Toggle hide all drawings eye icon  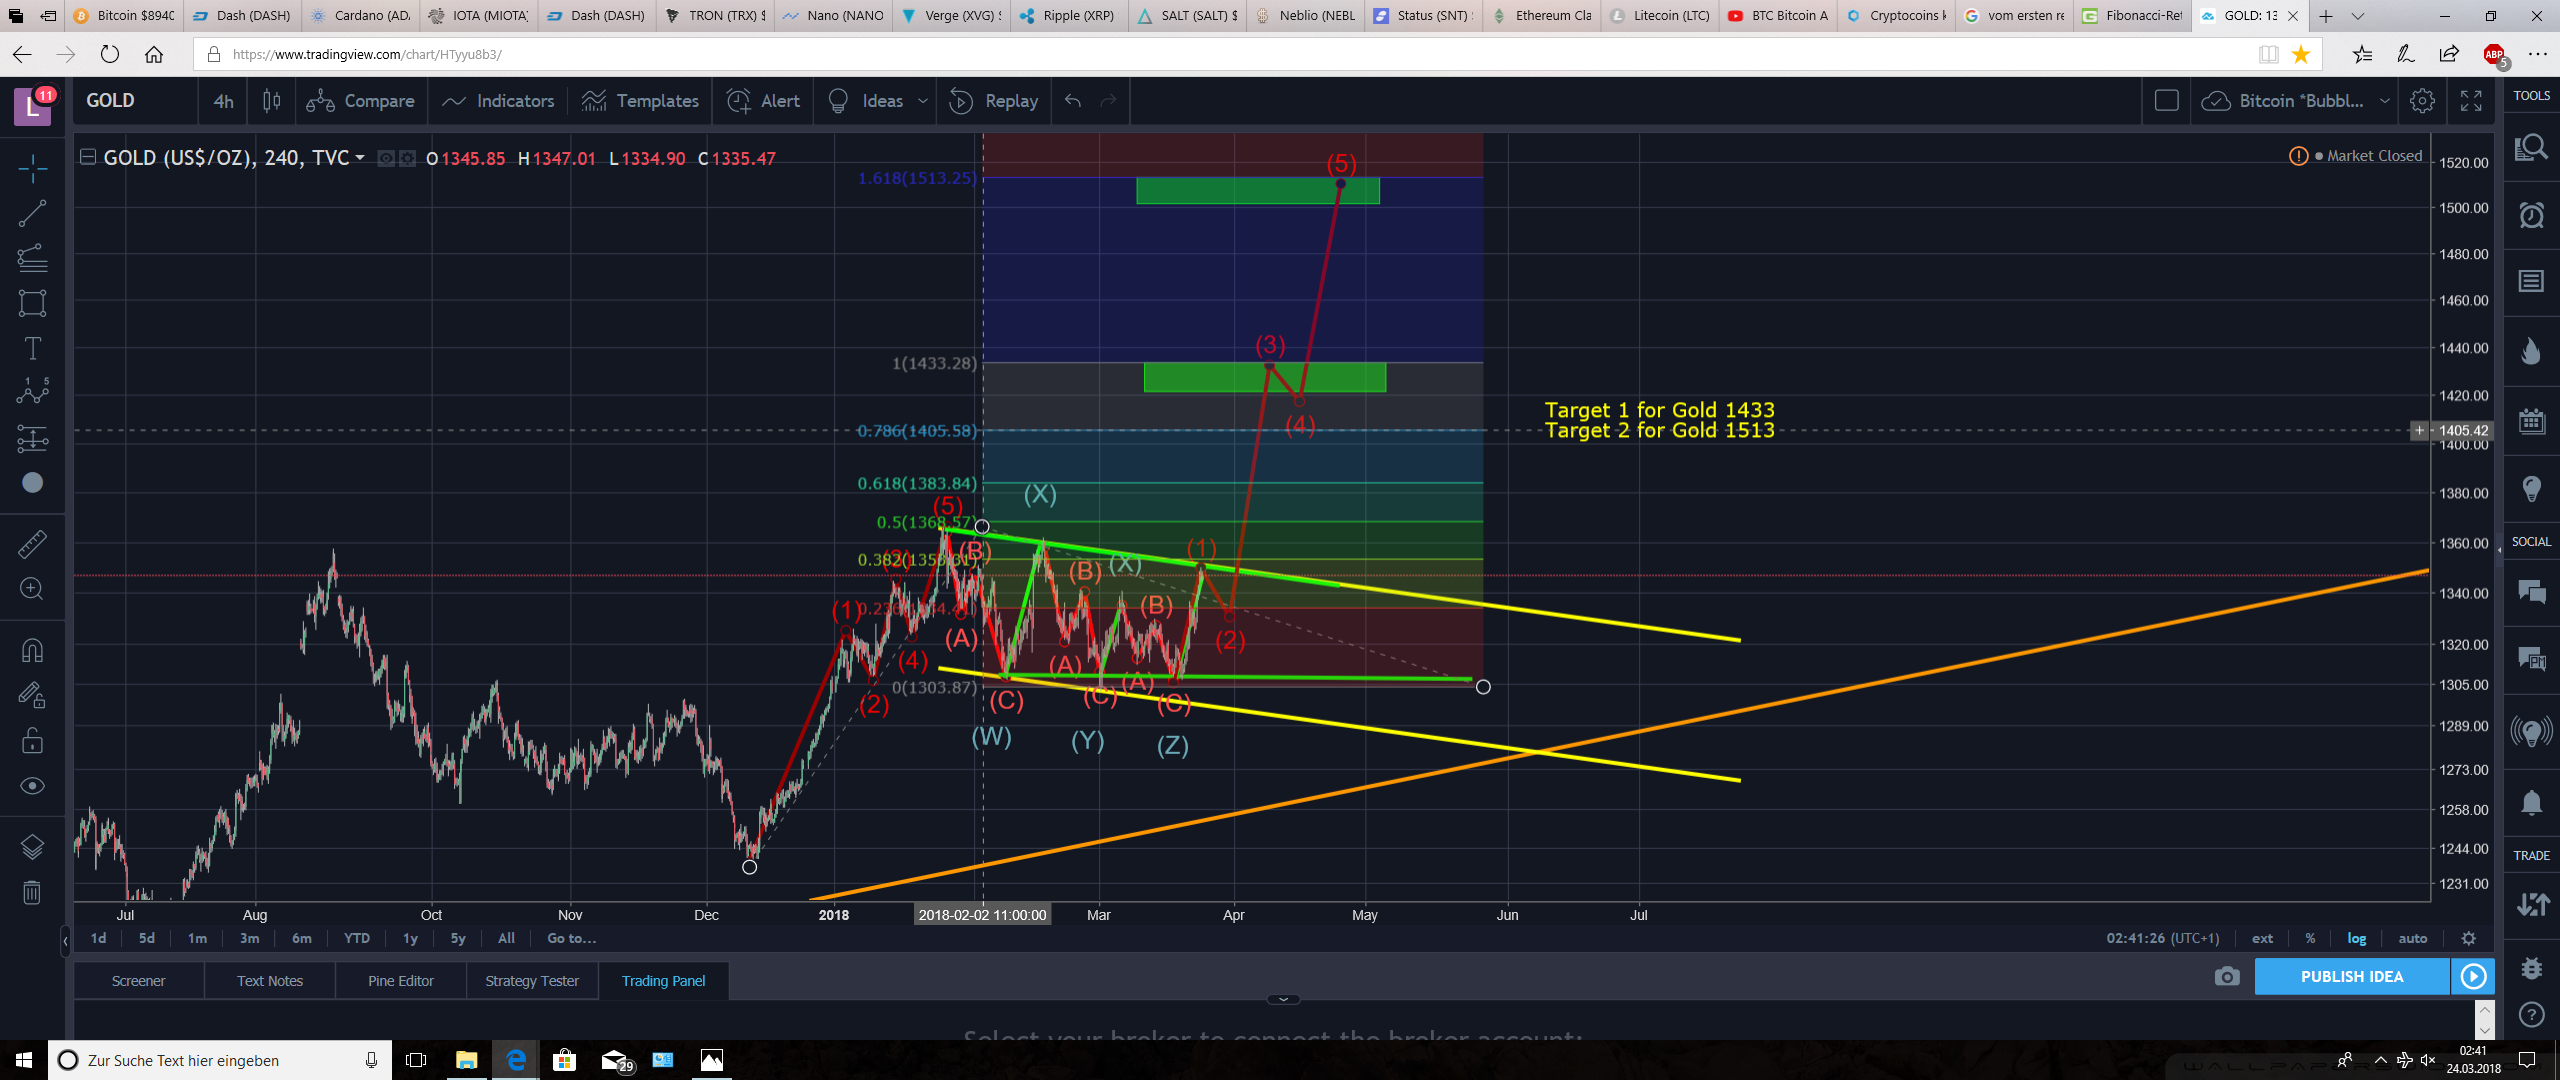(x=32, y=786)
